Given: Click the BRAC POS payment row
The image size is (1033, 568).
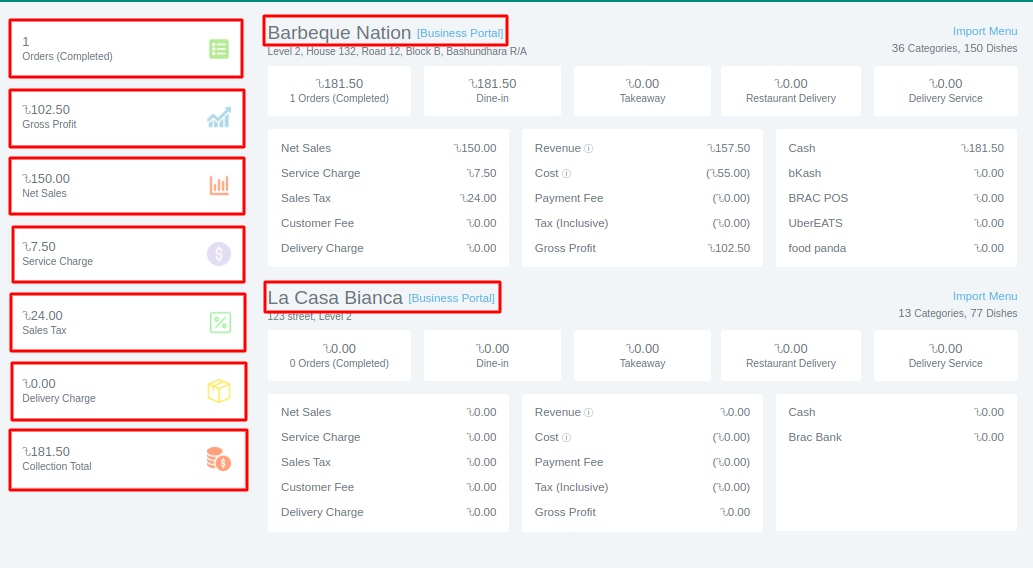Looking at the screenshot, I should click(896, 198).
